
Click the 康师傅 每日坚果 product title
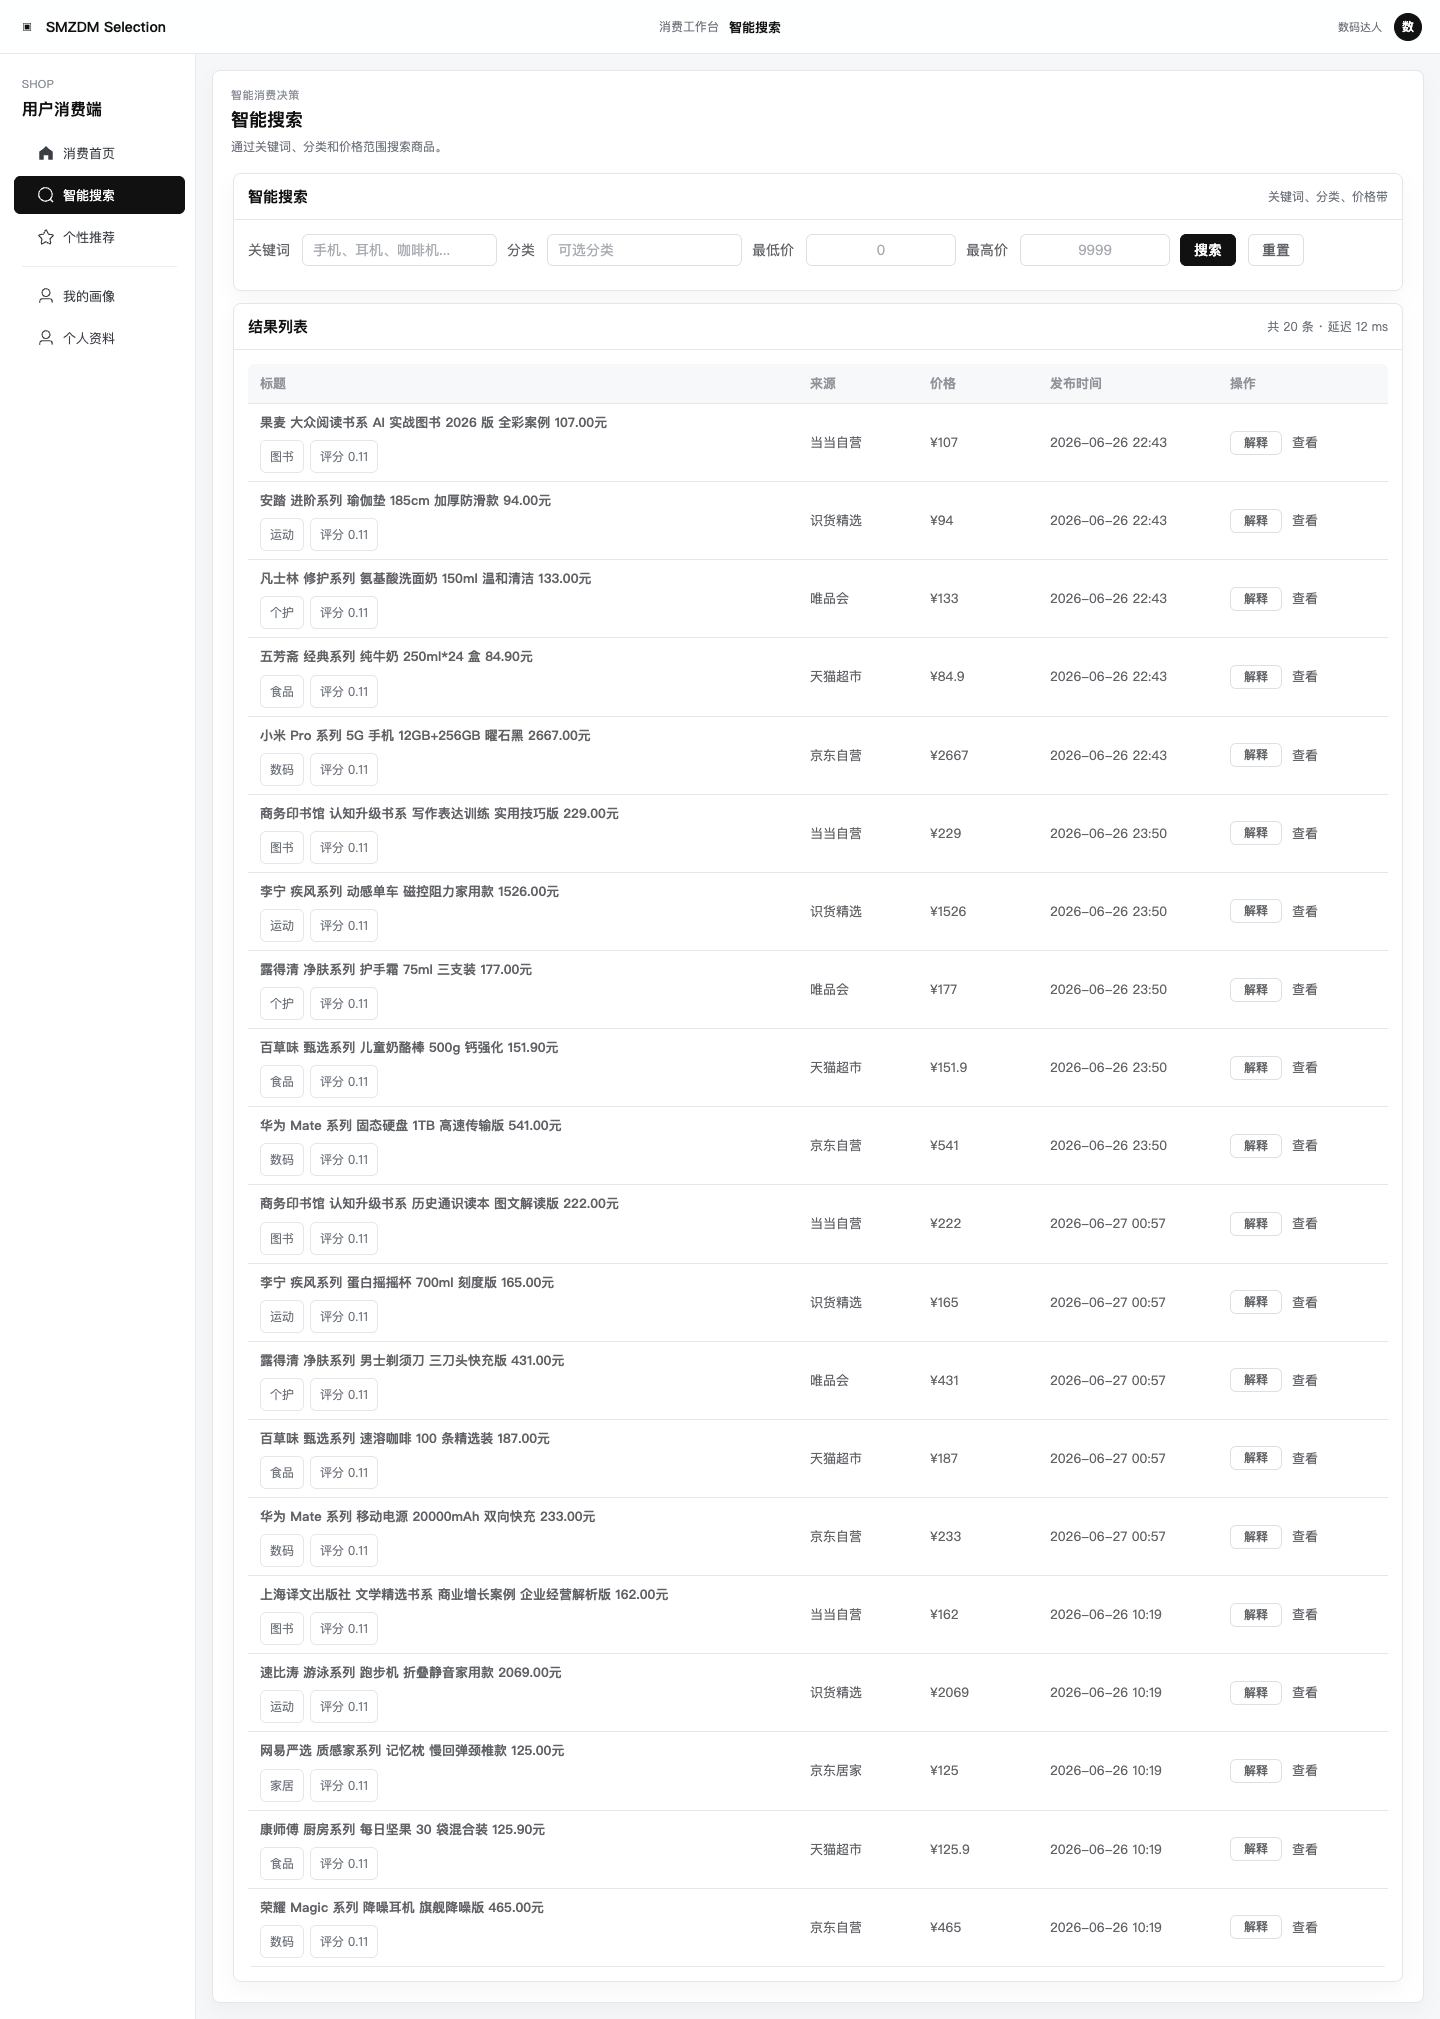402,1829
